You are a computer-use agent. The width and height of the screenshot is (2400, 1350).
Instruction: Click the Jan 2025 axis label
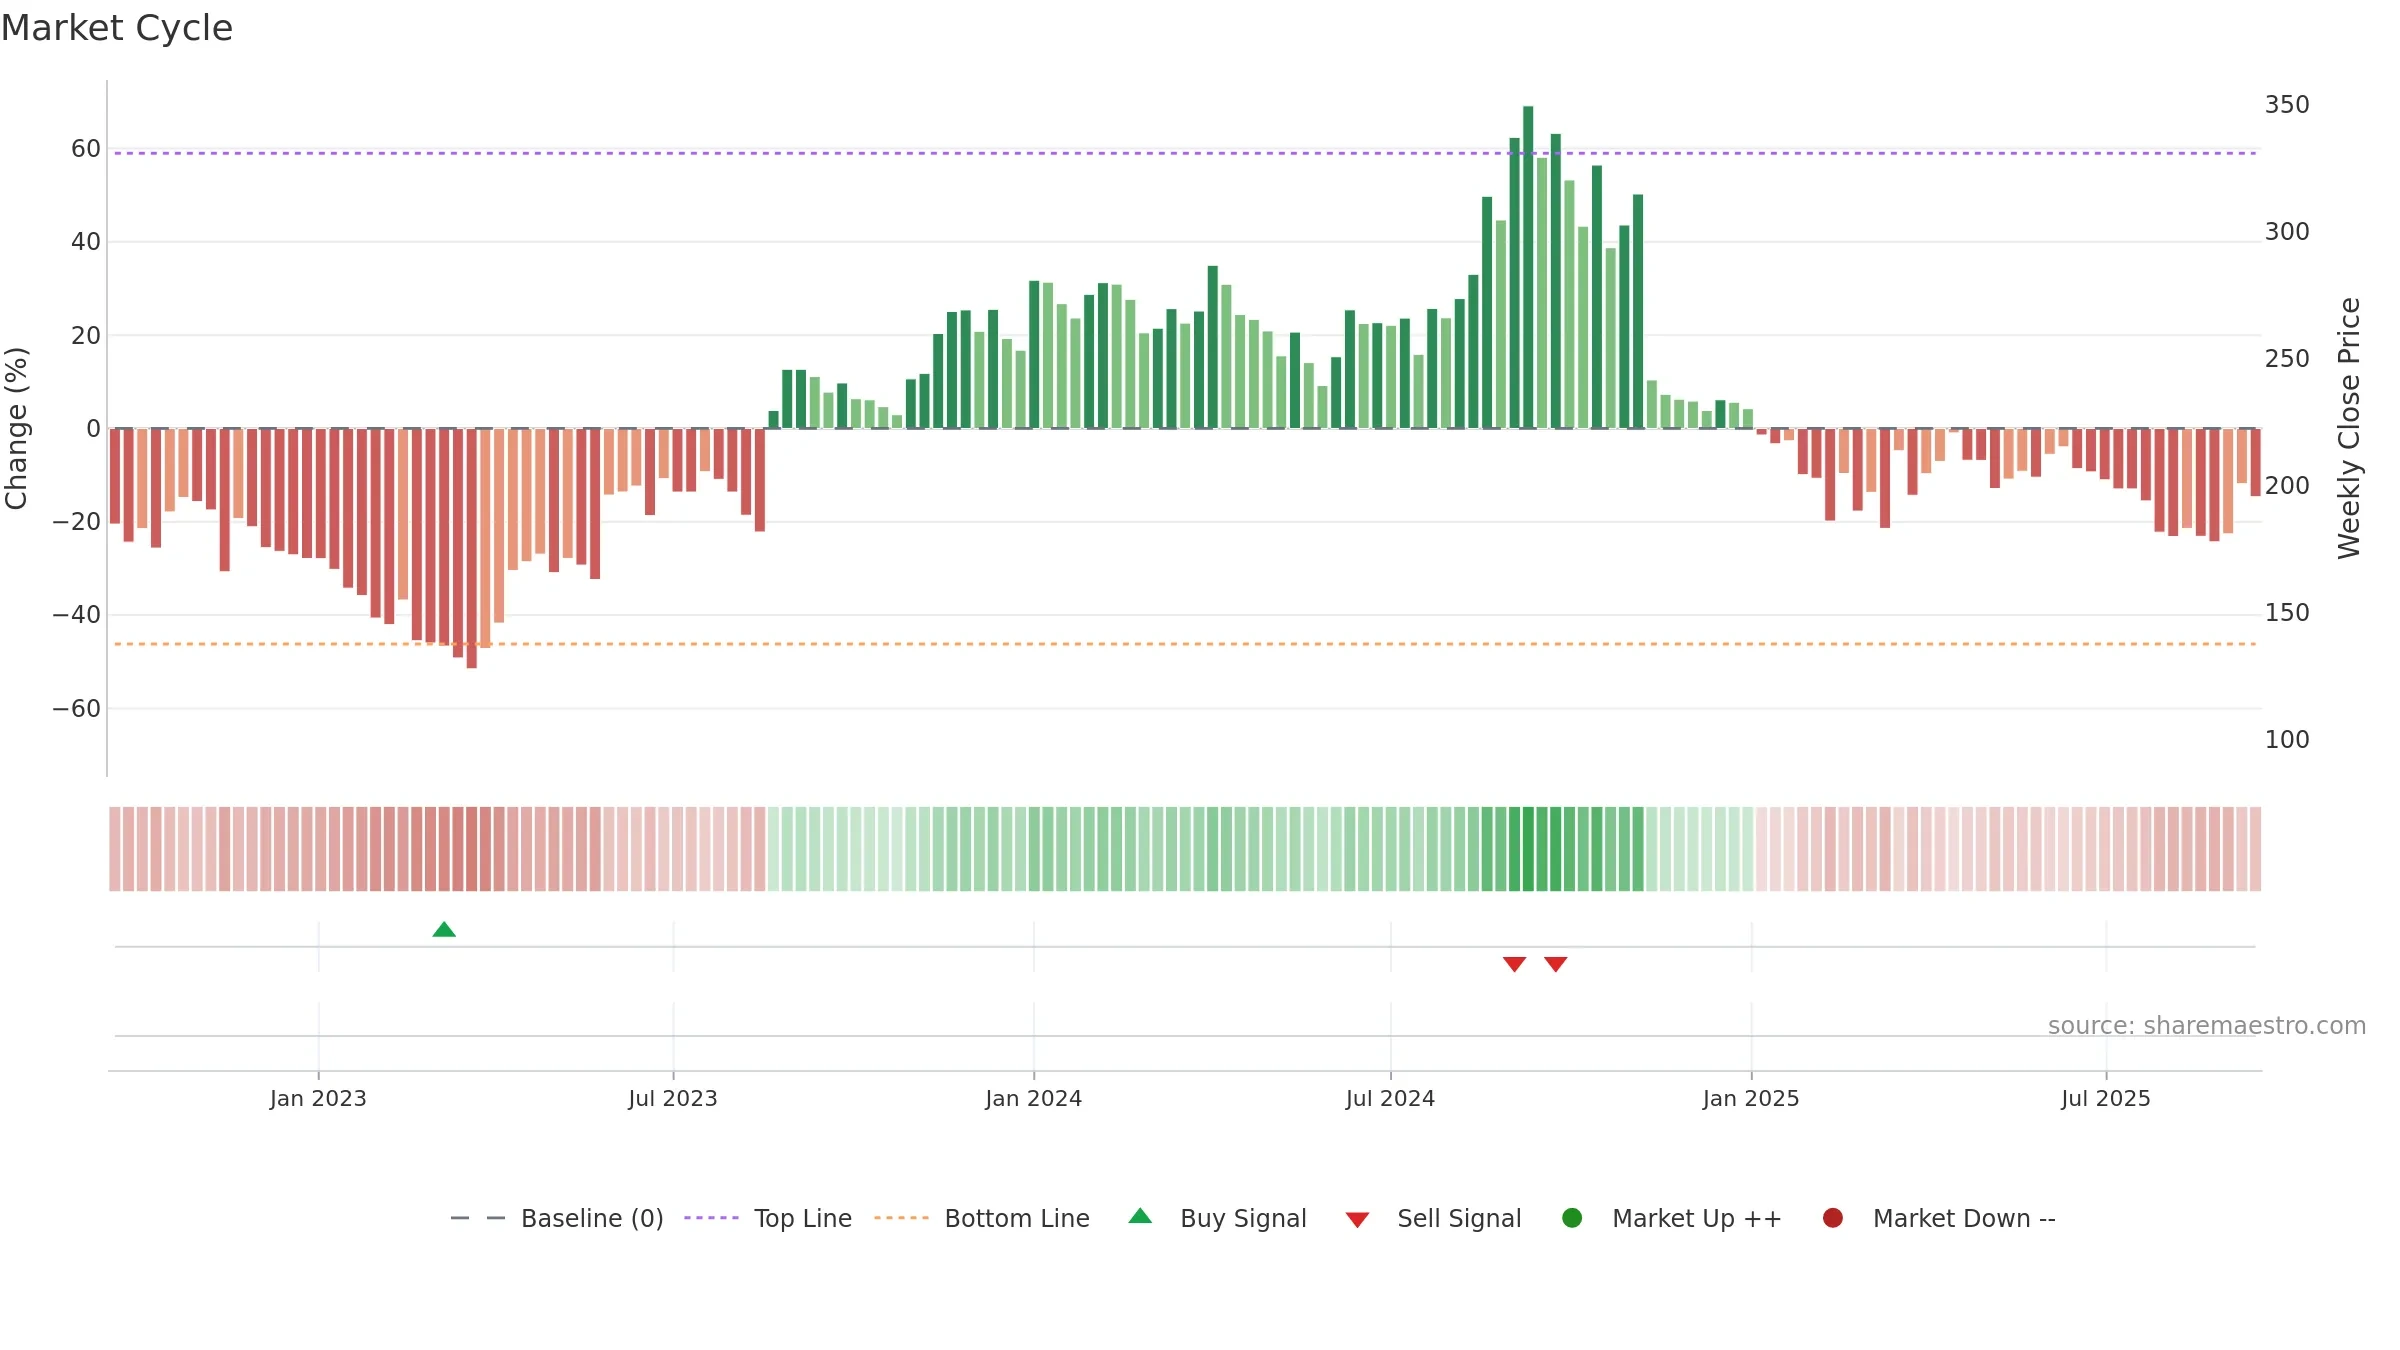click(x=1751, y=1099)
